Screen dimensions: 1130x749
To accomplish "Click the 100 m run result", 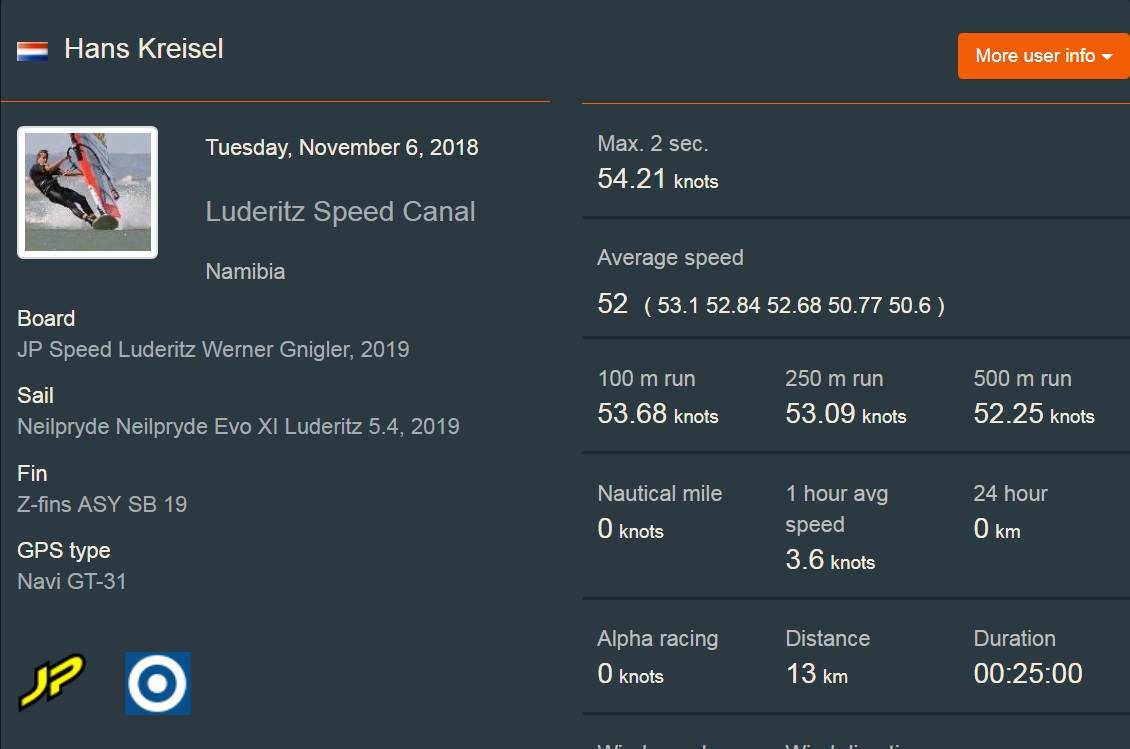I will point(657,414).
